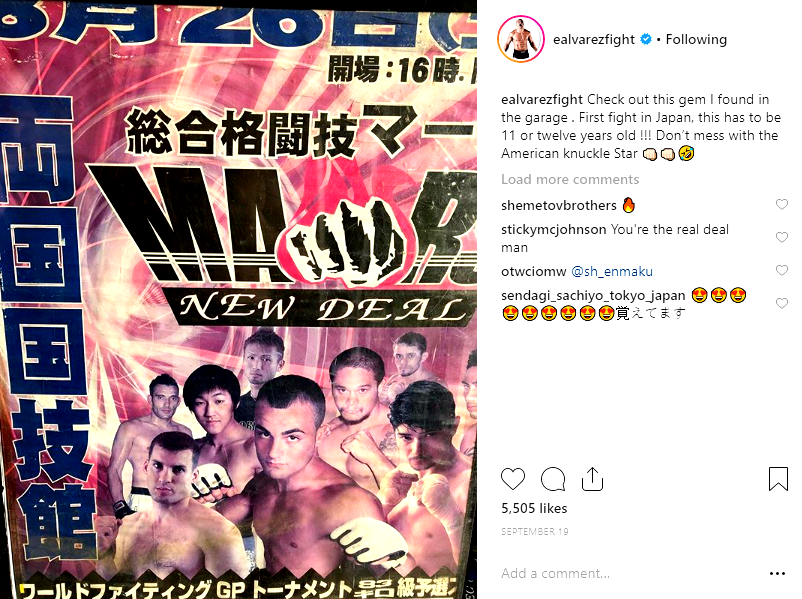
Task: Save post using bookmark icon
Action: click(778, 479)
